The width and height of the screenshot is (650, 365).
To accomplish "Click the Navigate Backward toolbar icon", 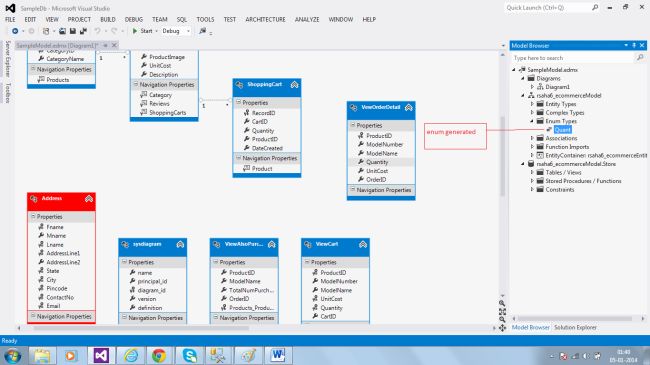I will [x=15, y=31].
